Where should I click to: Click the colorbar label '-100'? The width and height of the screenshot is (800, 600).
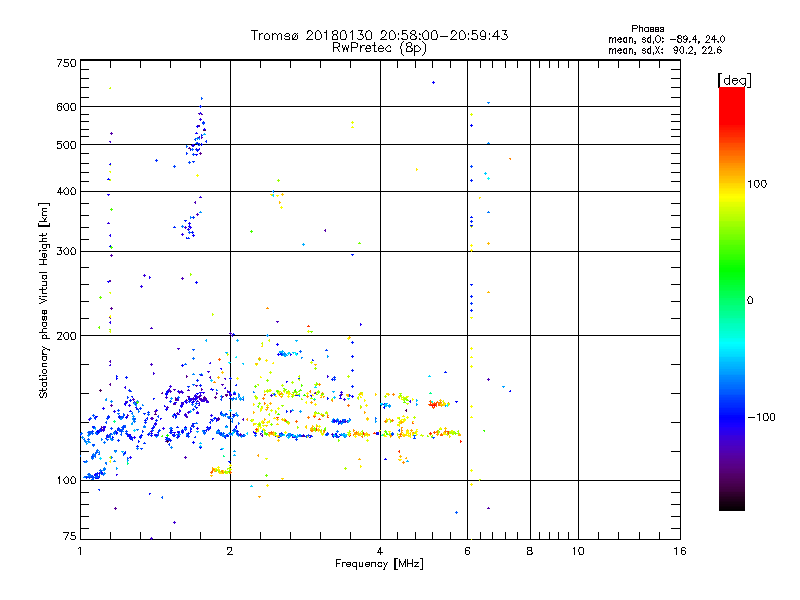[761, 417]
